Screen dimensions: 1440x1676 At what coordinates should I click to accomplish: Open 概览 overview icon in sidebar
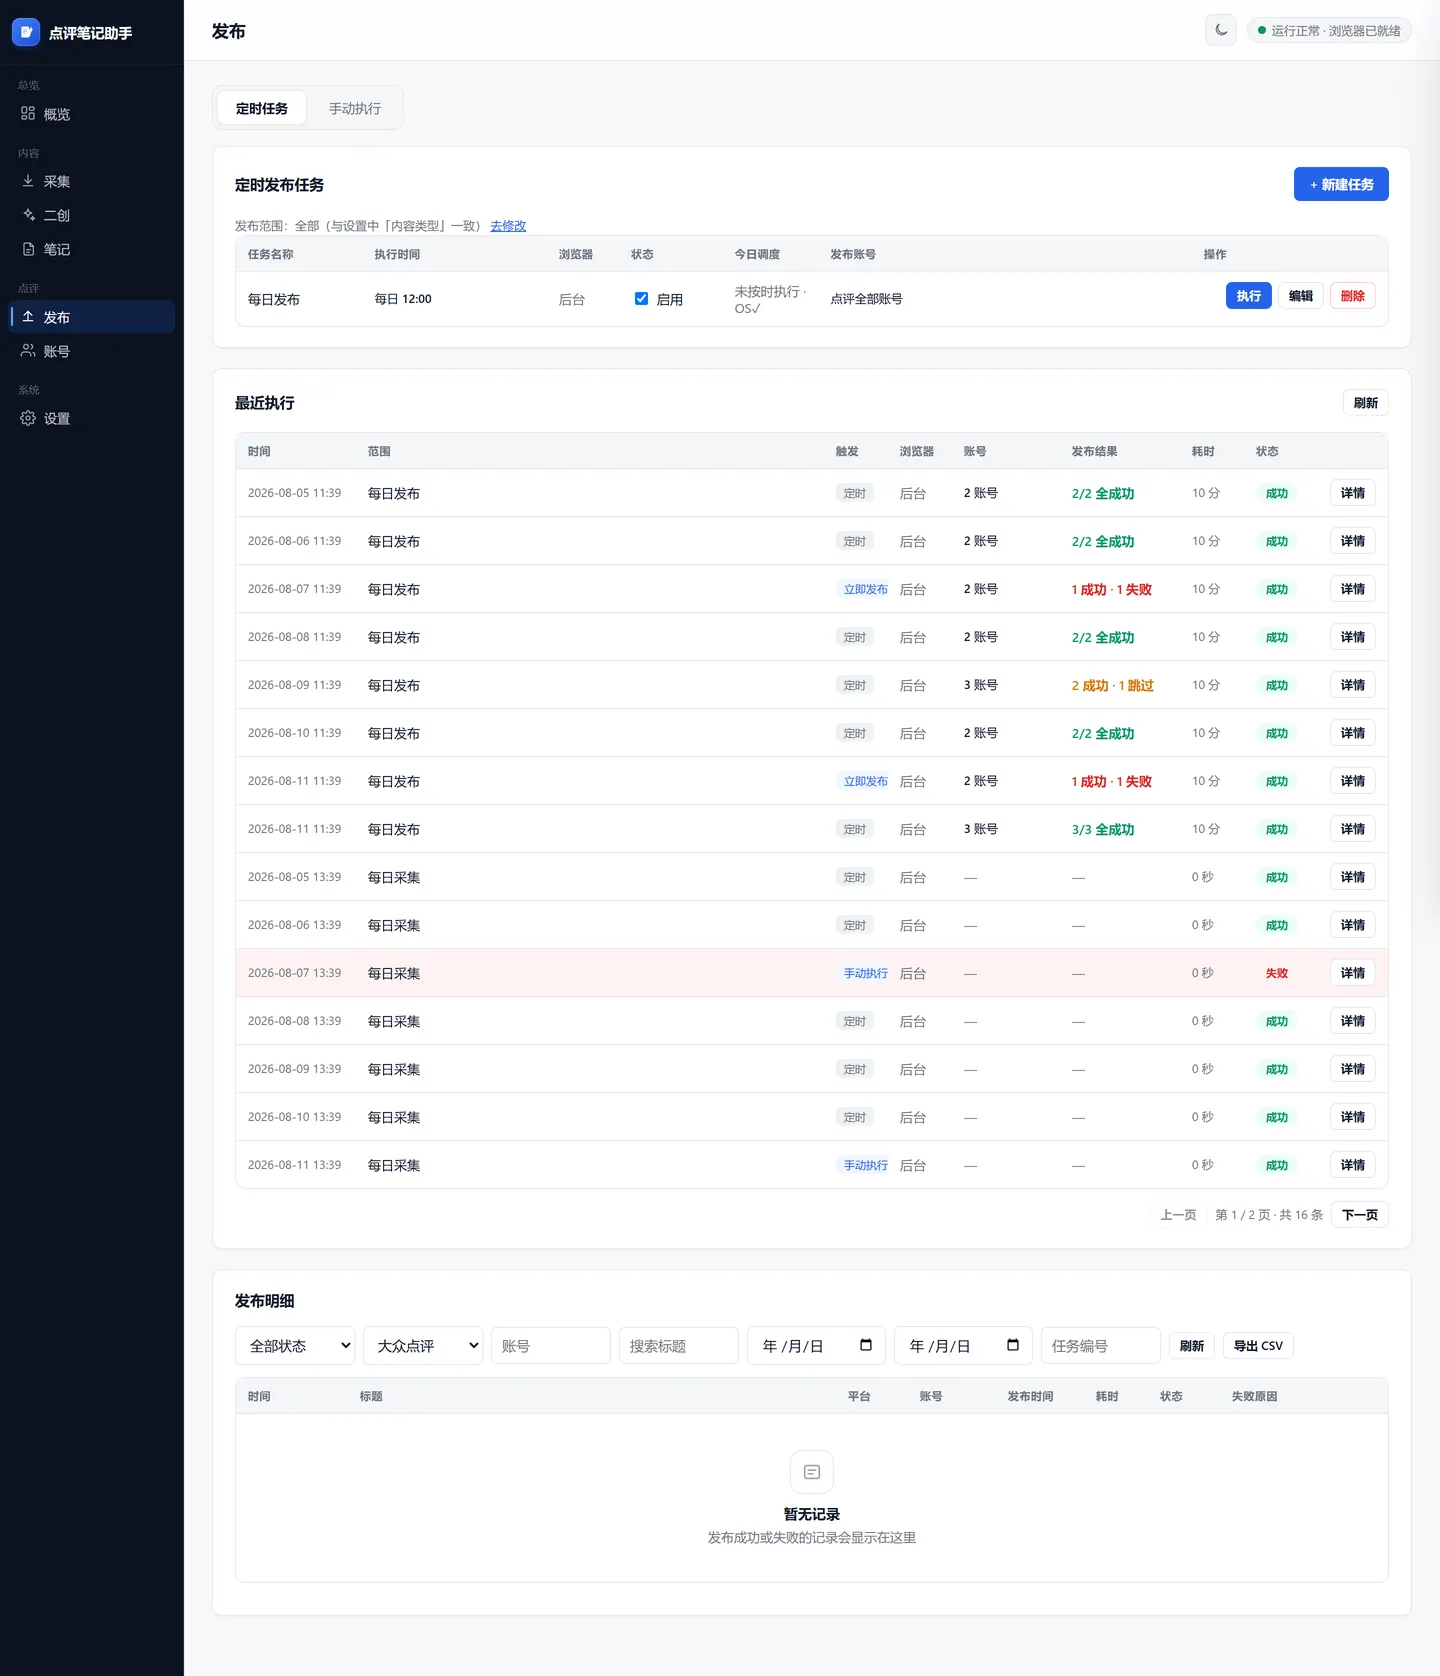[28, 114]
